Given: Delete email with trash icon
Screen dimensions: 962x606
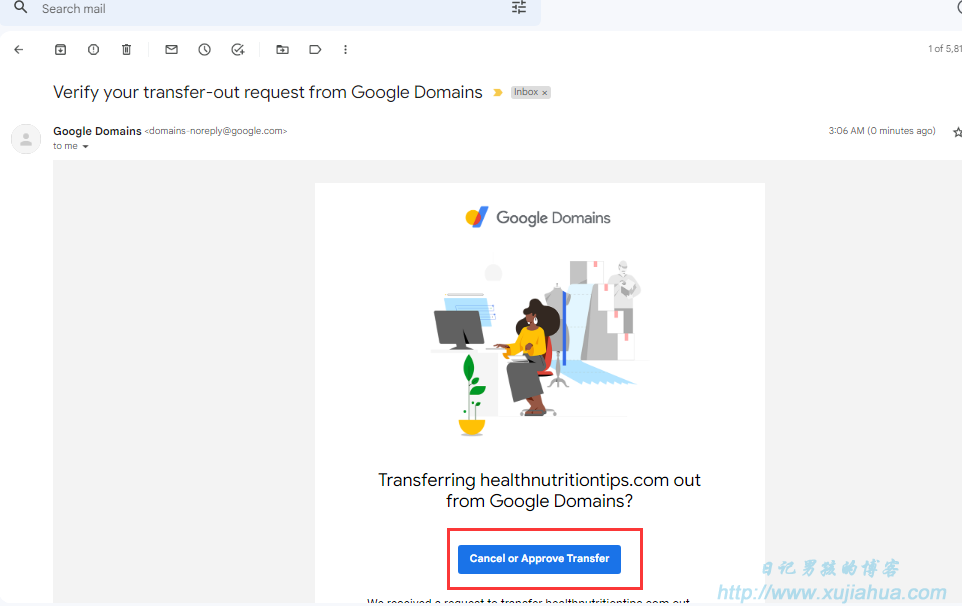Looking at the screenshot, I should coord(126,50).
